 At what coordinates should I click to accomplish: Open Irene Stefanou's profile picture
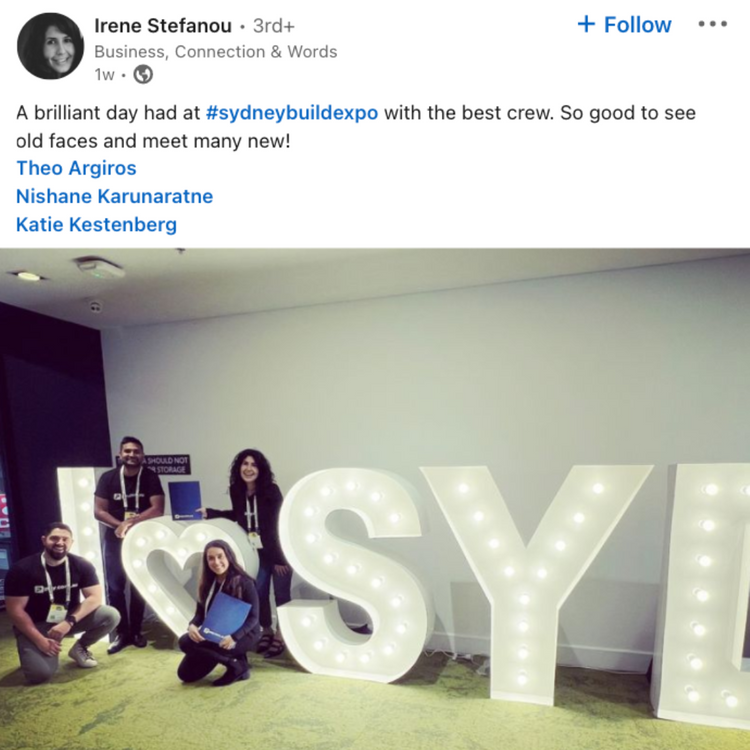click(50, 46)
